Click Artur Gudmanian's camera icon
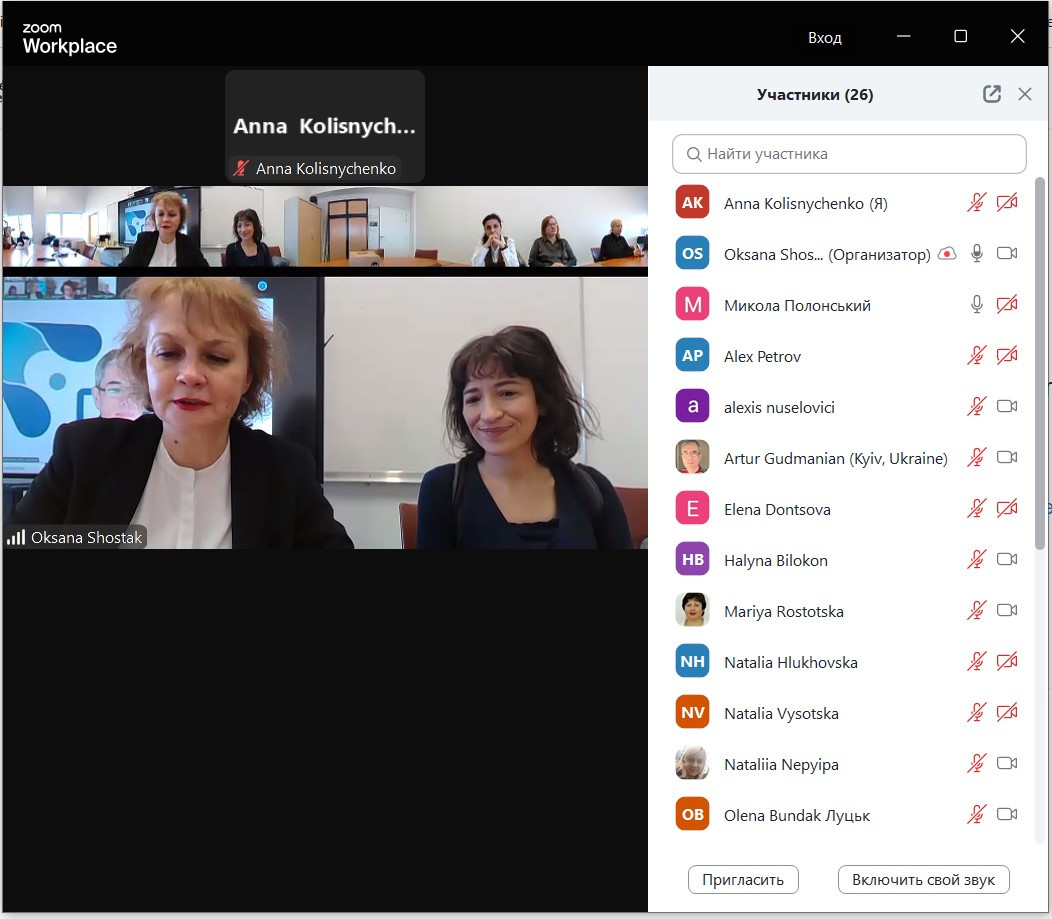This screenshot has height=919, width=1052. point(1006,457)
